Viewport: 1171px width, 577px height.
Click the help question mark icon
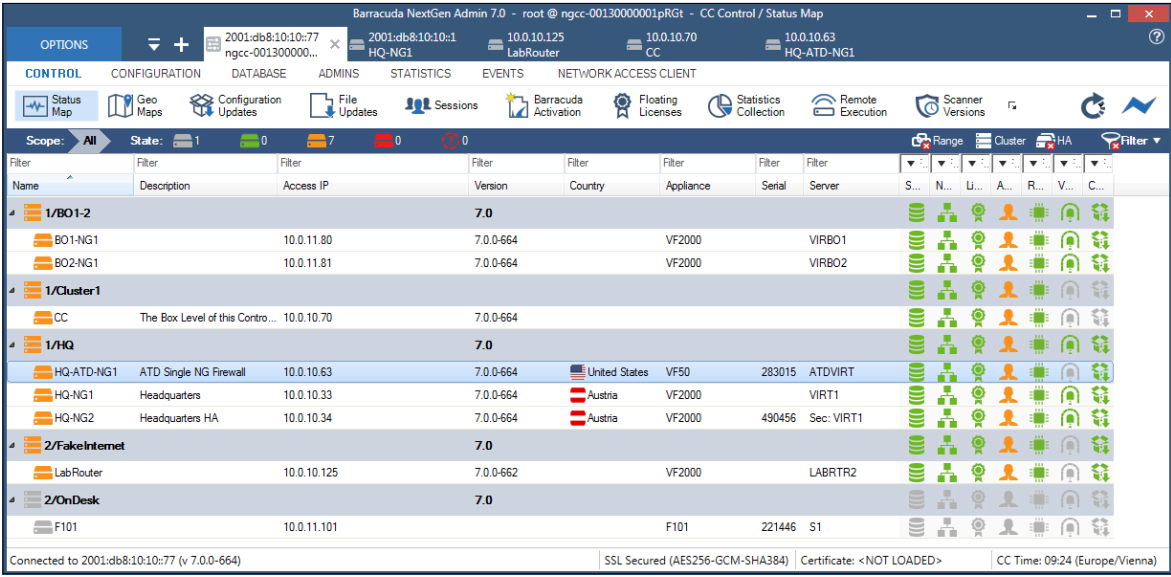point(1155,37)
